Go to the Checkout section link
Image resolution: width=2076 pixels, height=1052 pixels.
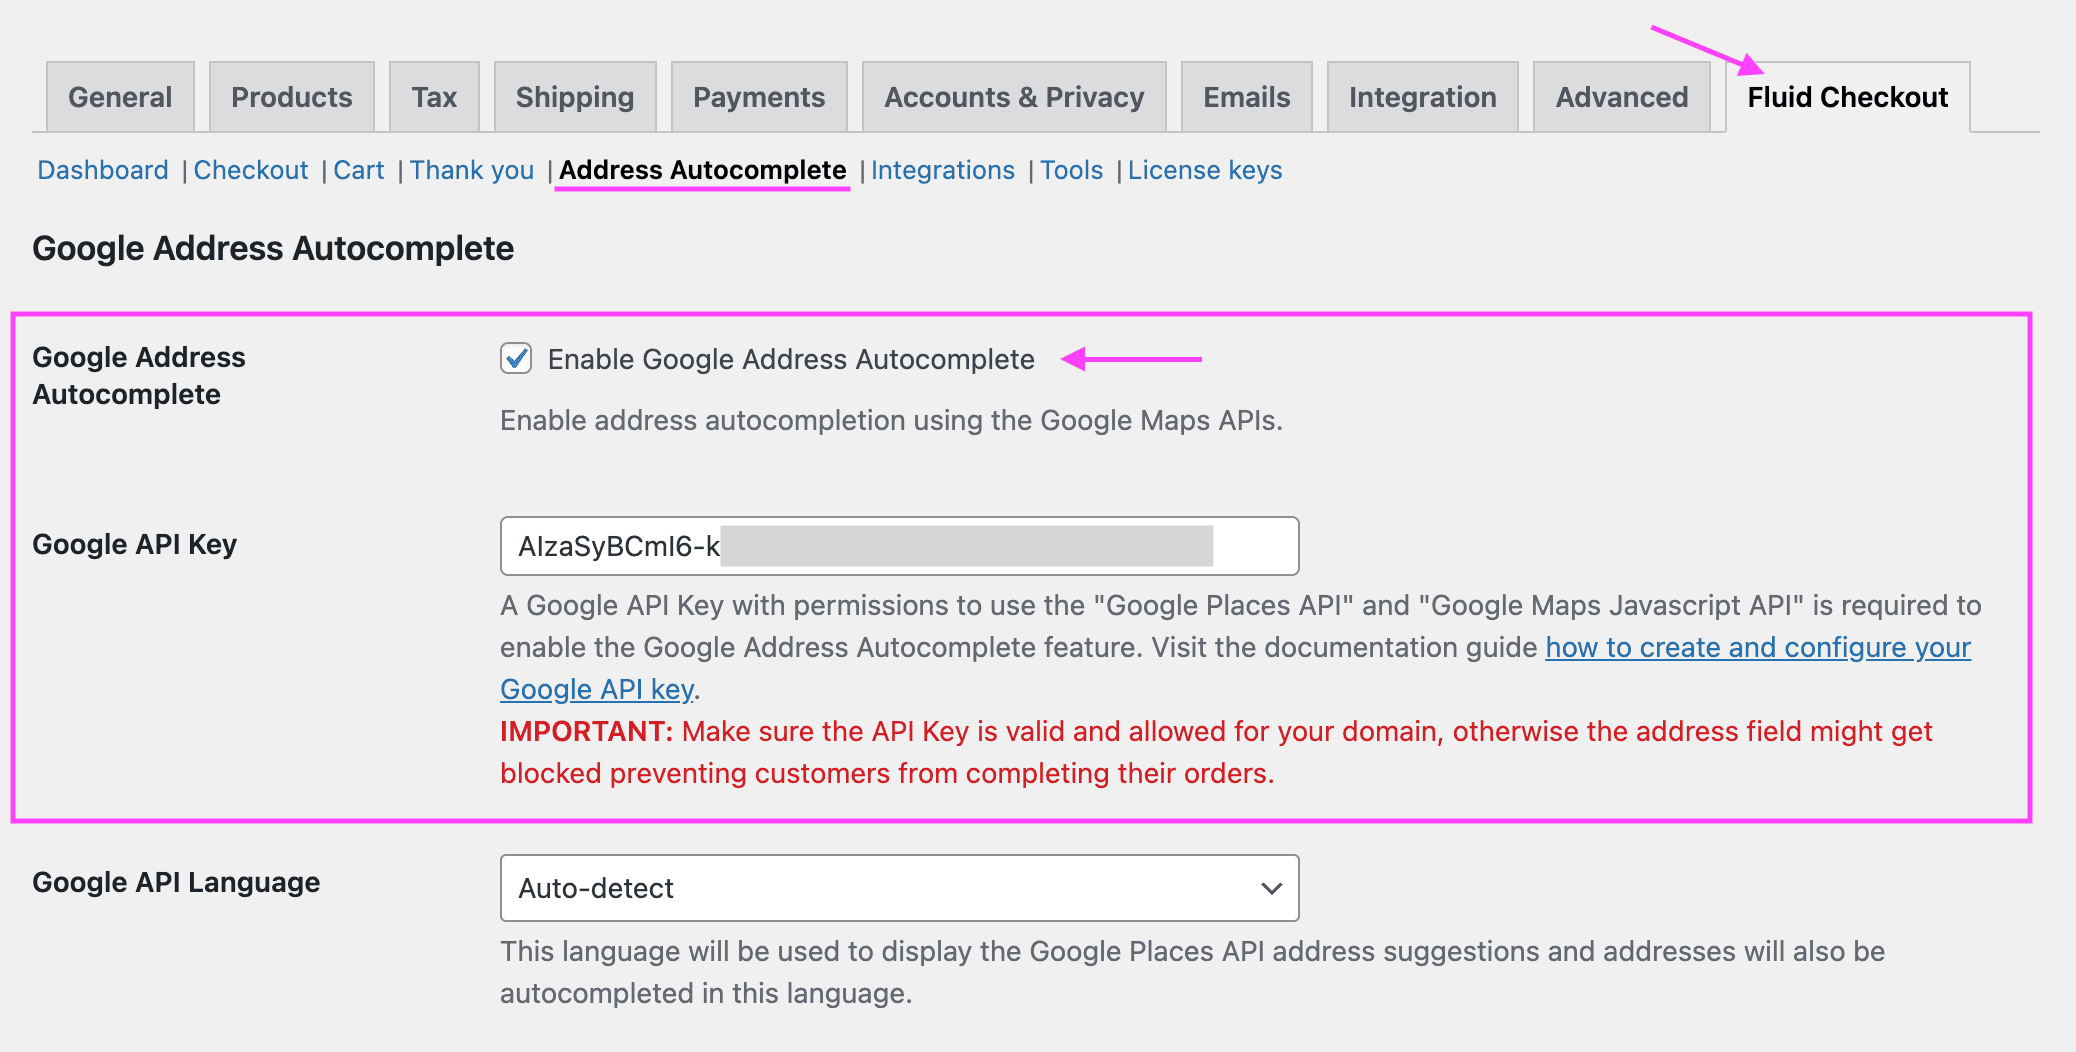point(251,170)
